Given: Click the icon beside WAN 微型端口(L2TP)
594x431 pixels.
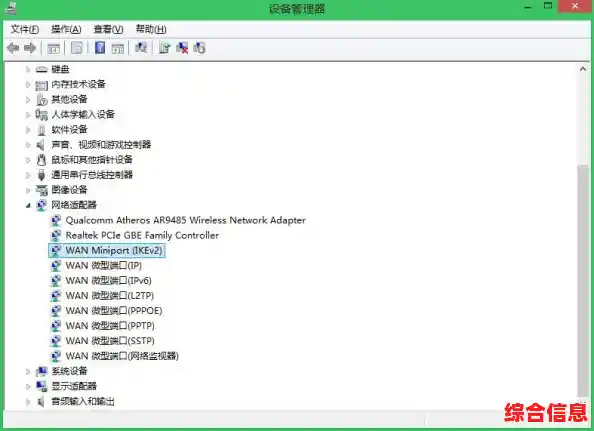Looking at the screenshot, I should pos(56,295).
